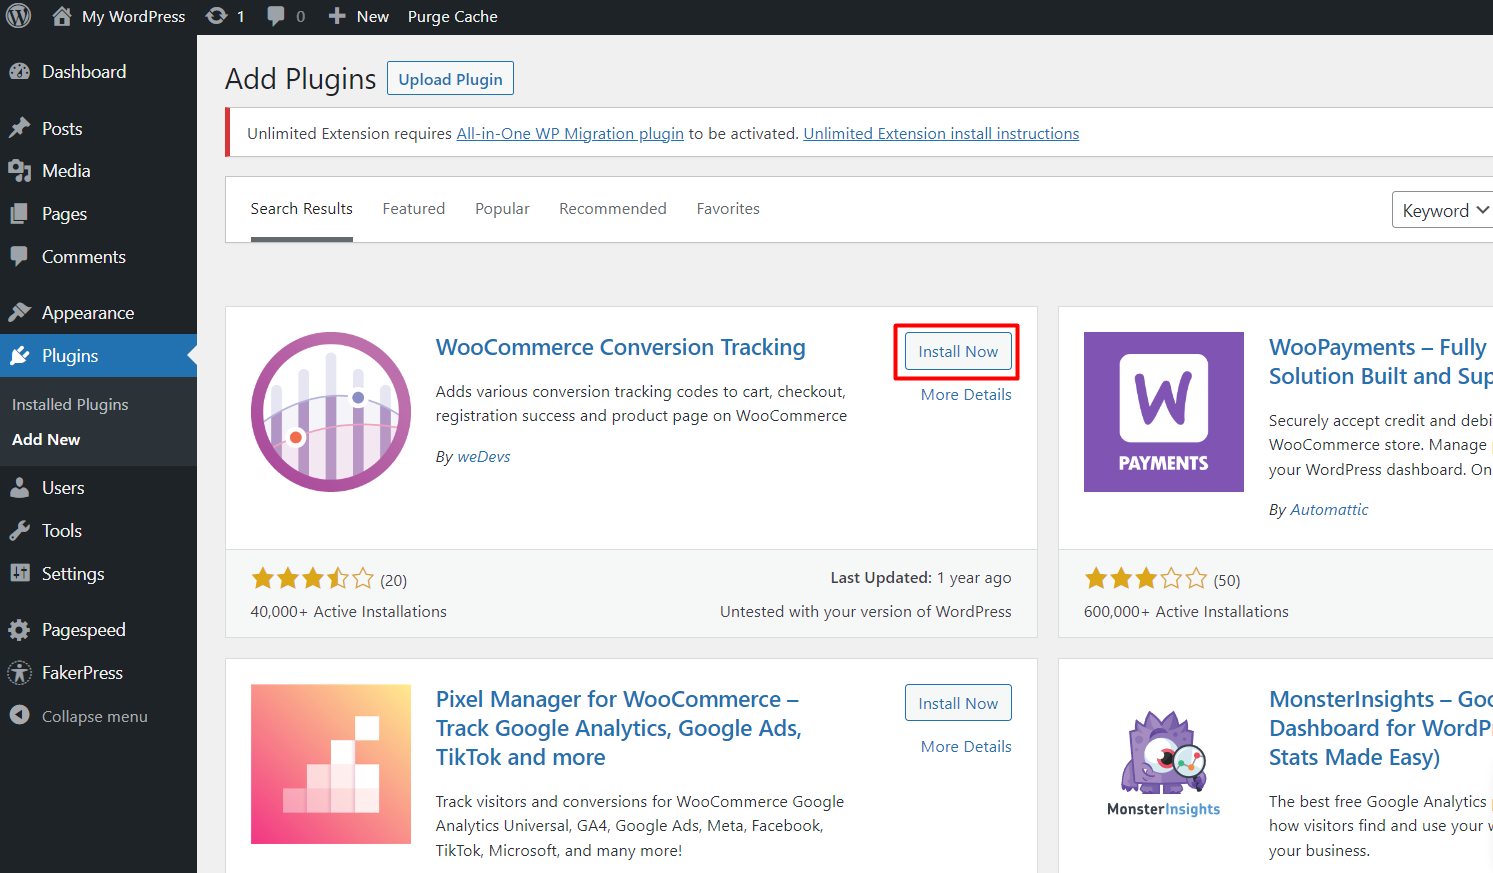
Task: Open More Details for Pixel Manager
Action: [966, 747]
